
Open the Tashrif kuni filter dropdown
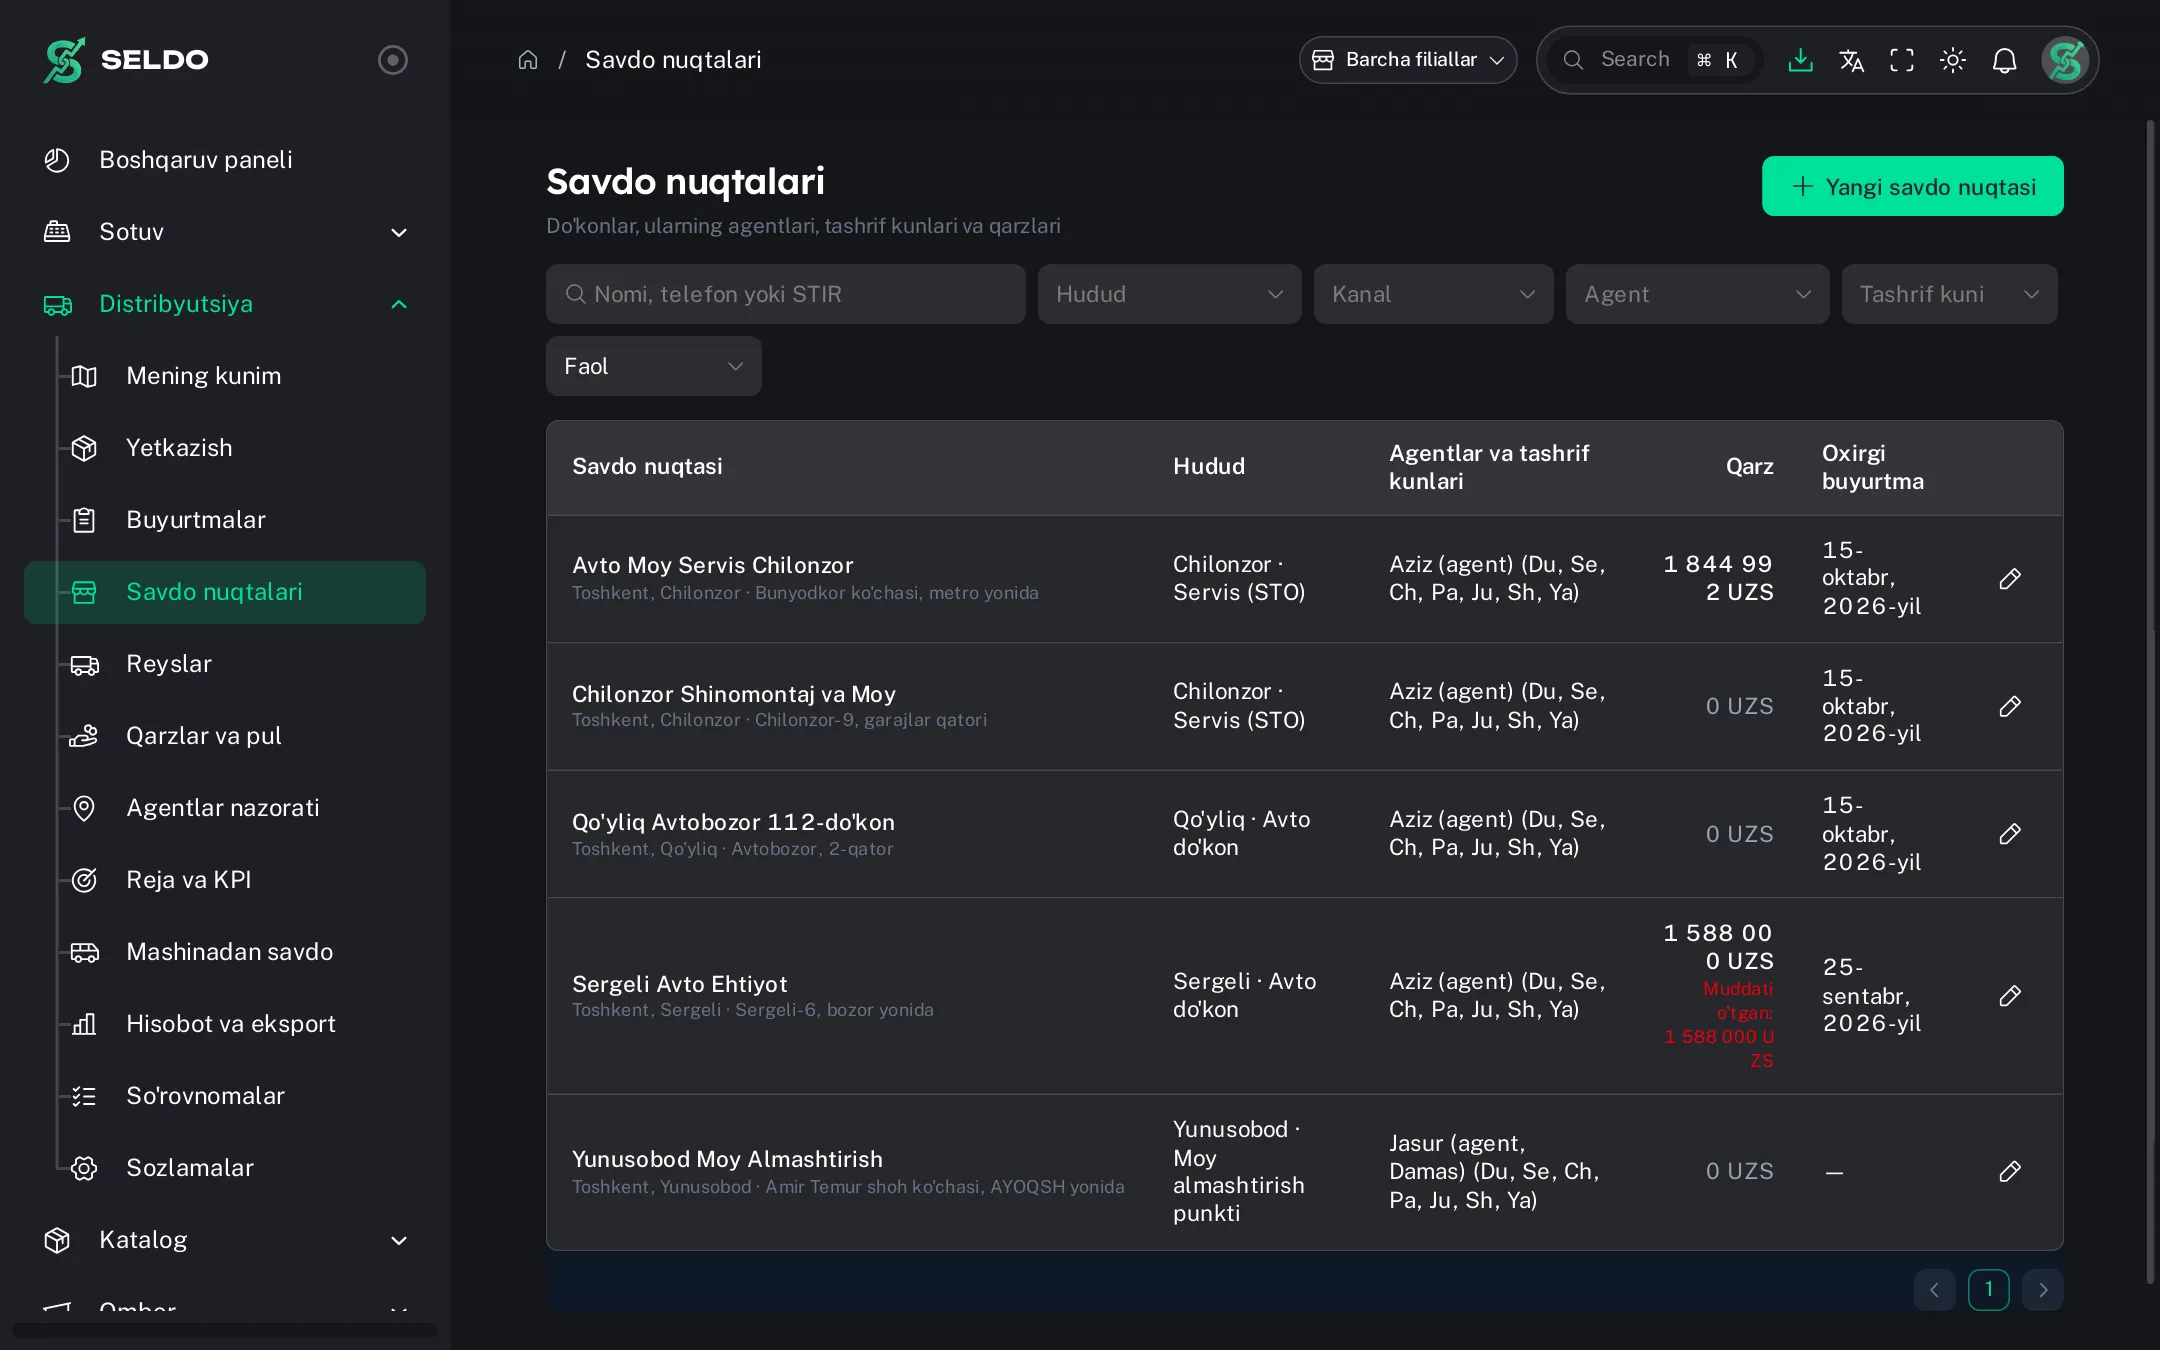1949,294
